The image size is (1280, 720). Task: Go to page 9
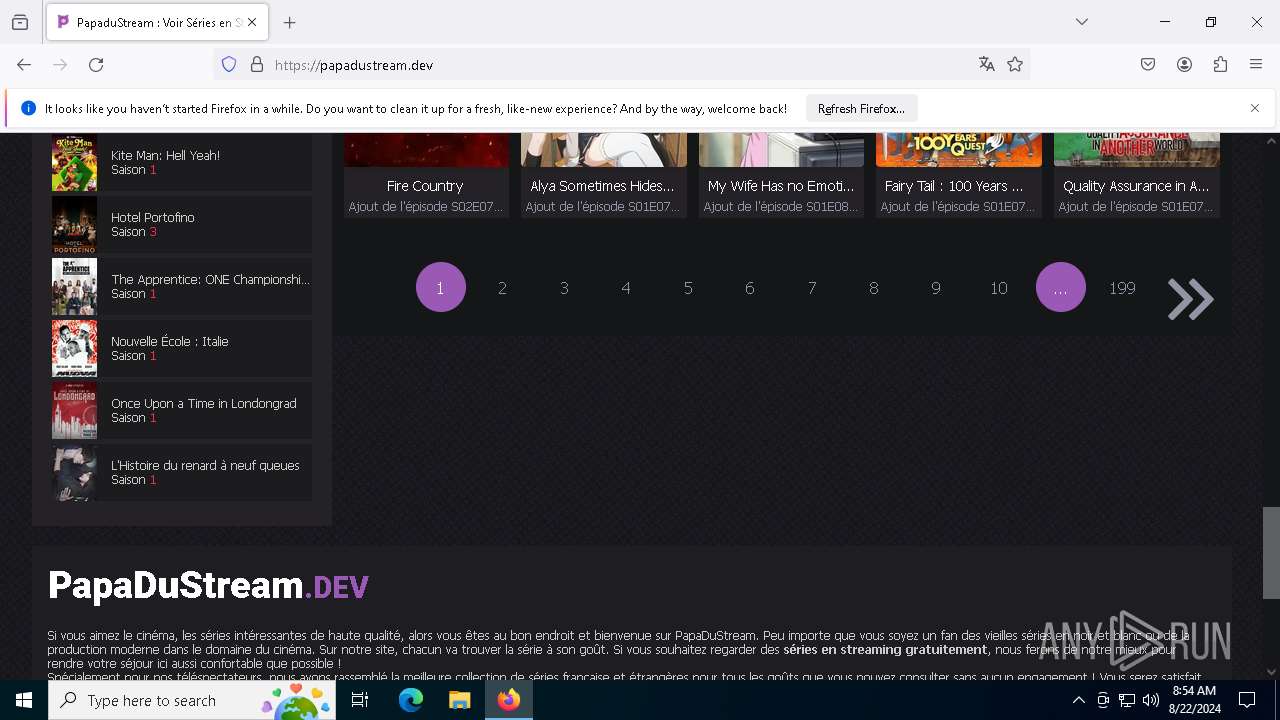936,288
